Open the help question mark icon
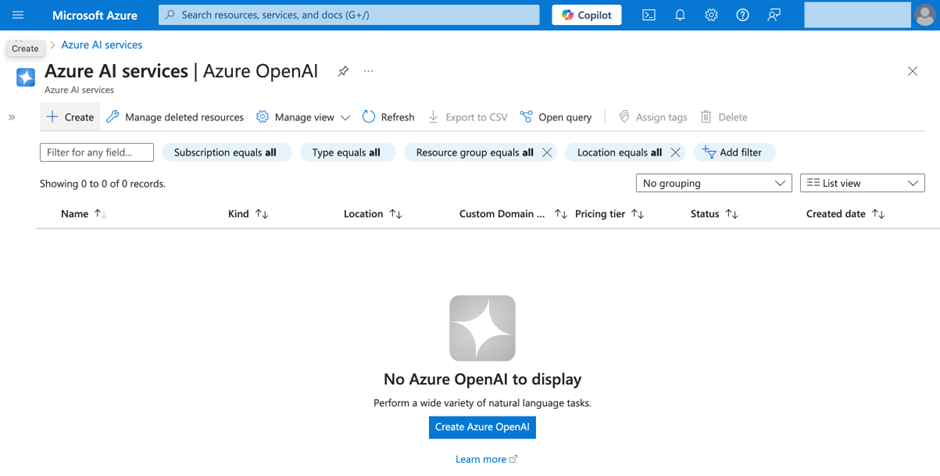This screenshot has height=476, width=940. [x=742, y=15]
